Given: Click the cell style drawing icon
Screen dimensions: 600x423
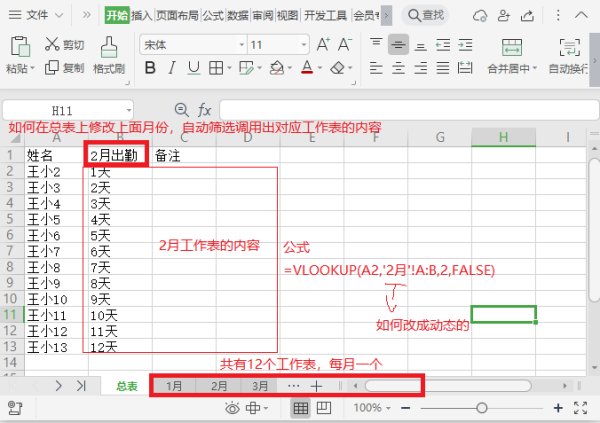Looking at the screenshot, I should coord(246,68).
